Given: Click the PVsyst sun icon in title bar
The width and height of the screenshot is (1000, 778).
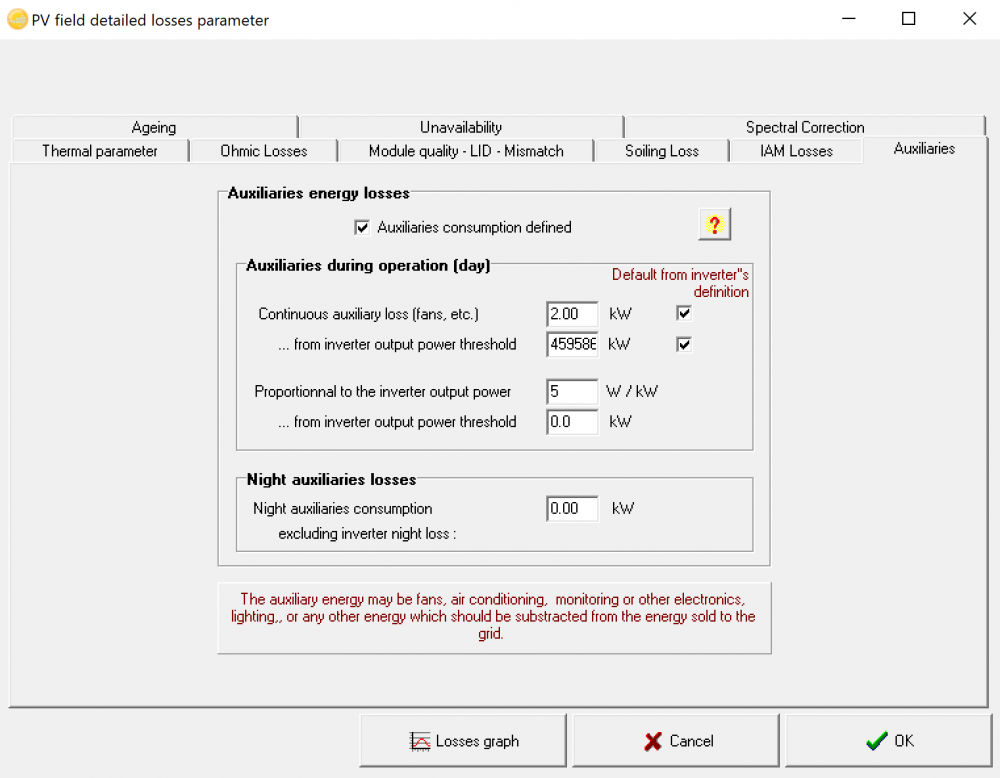Looking at the screenshot, I should click(x=16, y=18).
